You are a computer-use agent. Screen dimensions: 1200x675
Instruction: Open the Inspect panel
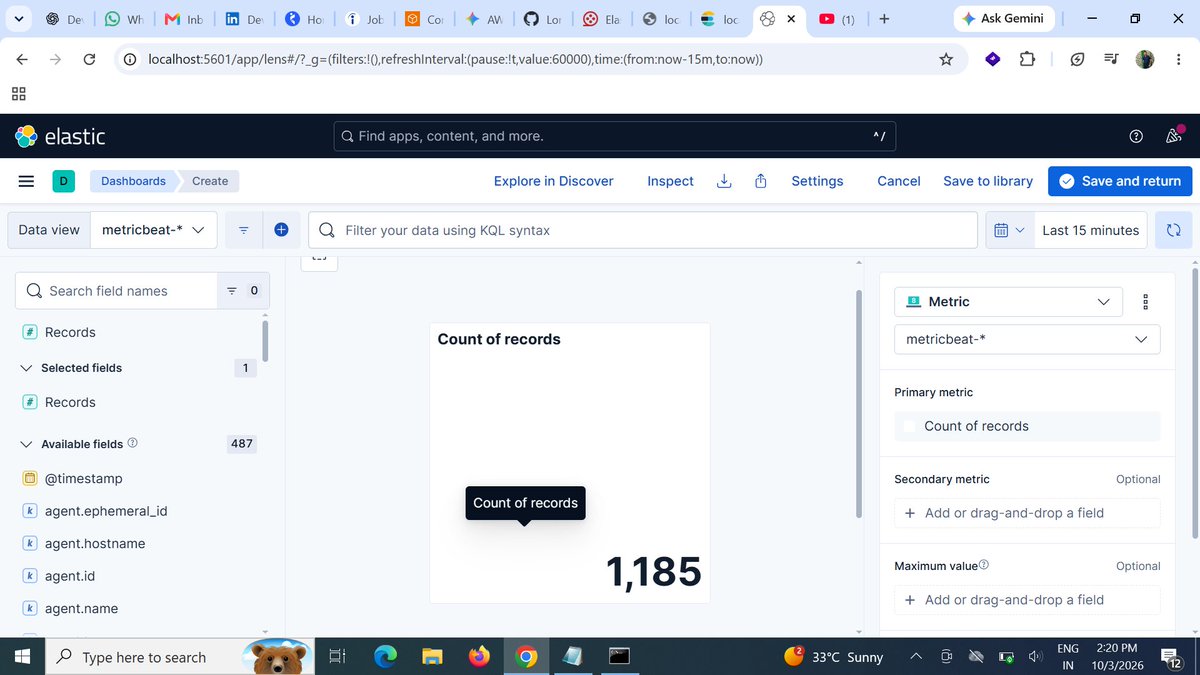(x=670, y=181)
